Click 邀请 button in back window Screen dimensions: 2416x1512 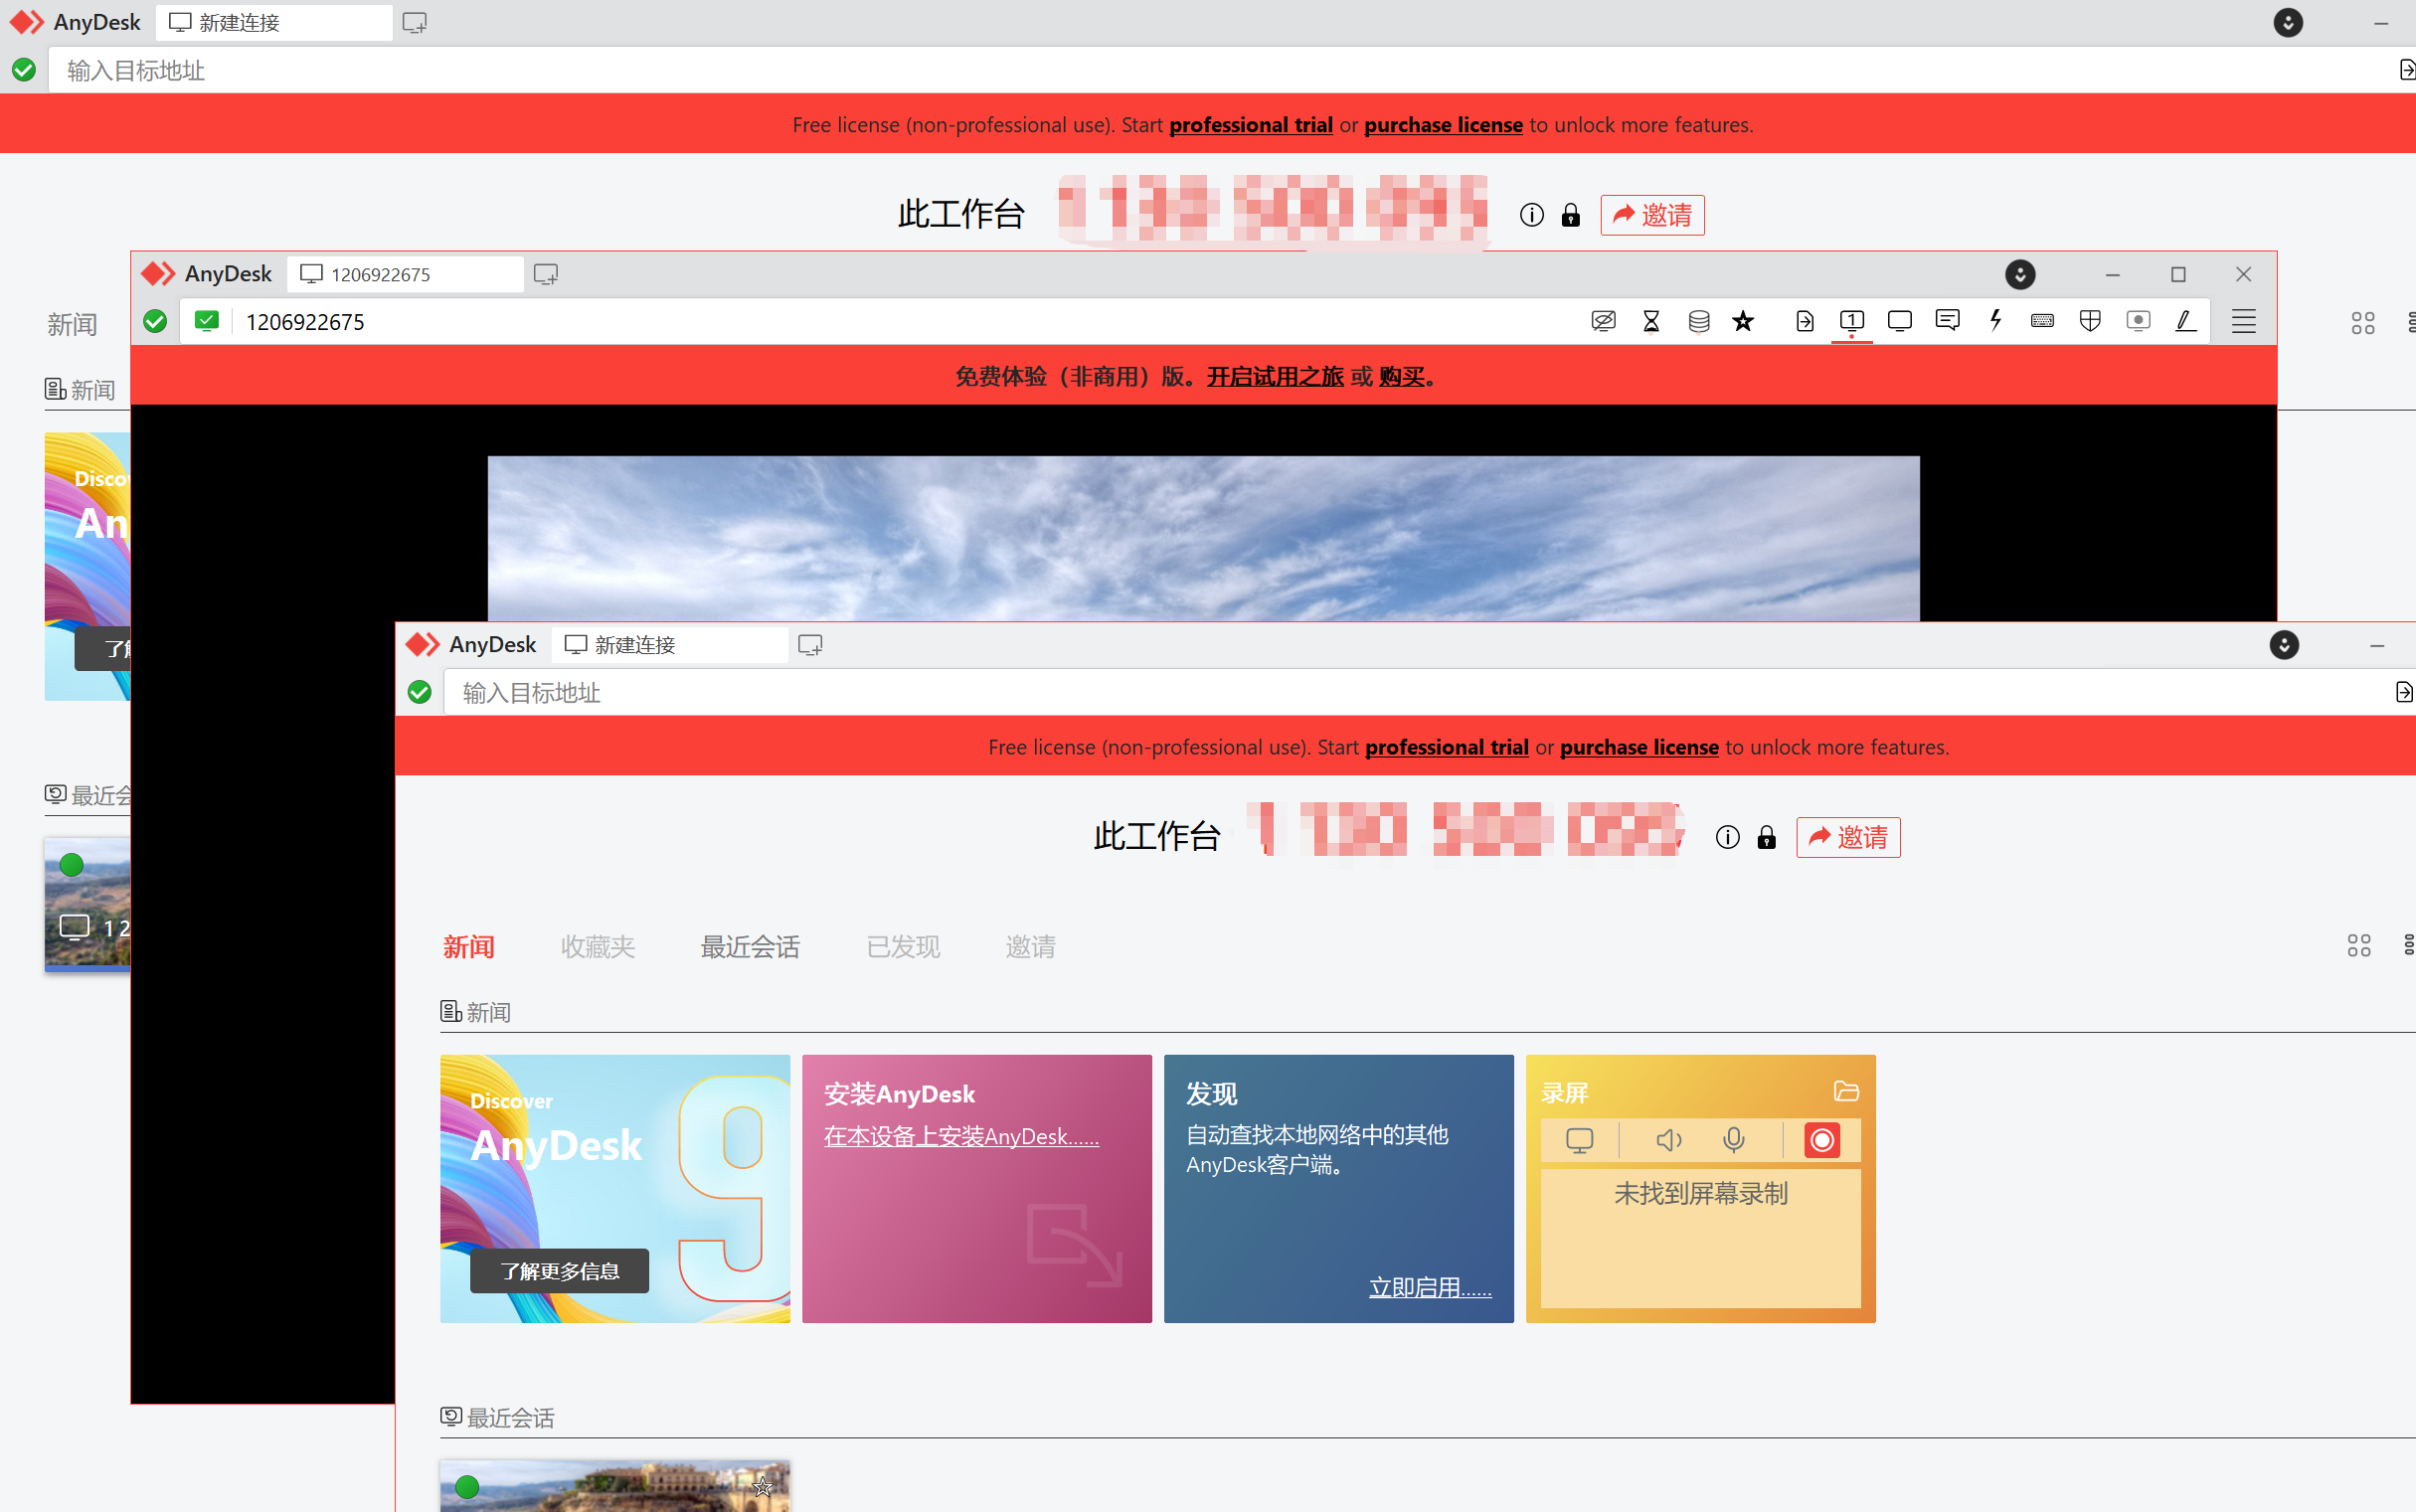click(1652, 215)
